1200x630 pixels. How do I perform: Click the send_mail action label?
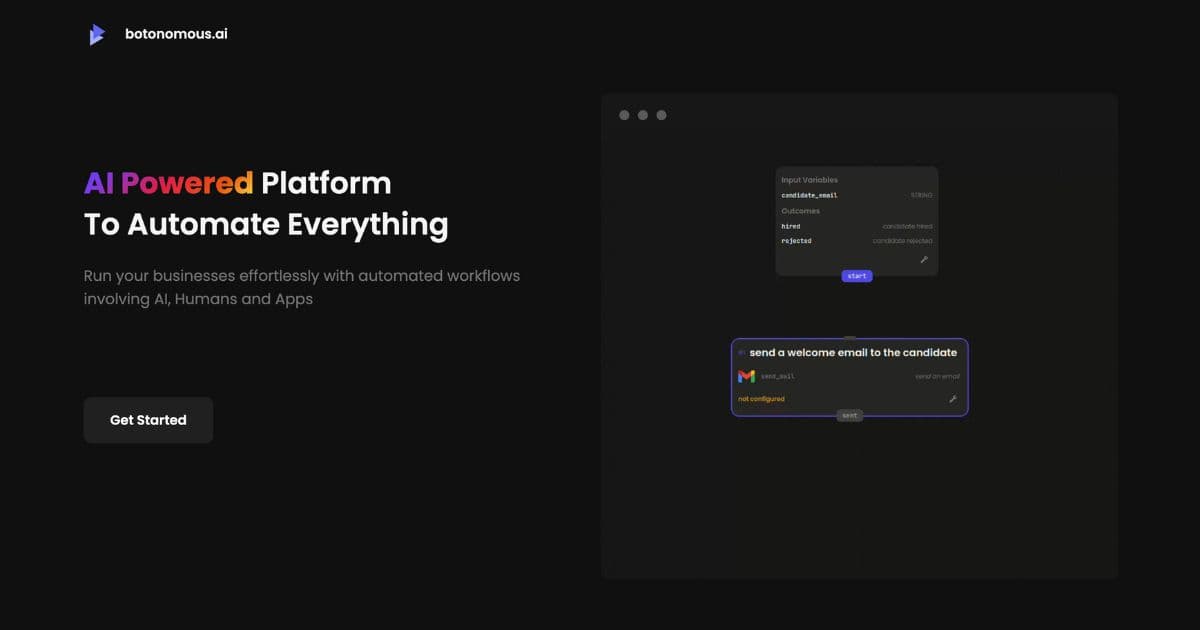777,377
